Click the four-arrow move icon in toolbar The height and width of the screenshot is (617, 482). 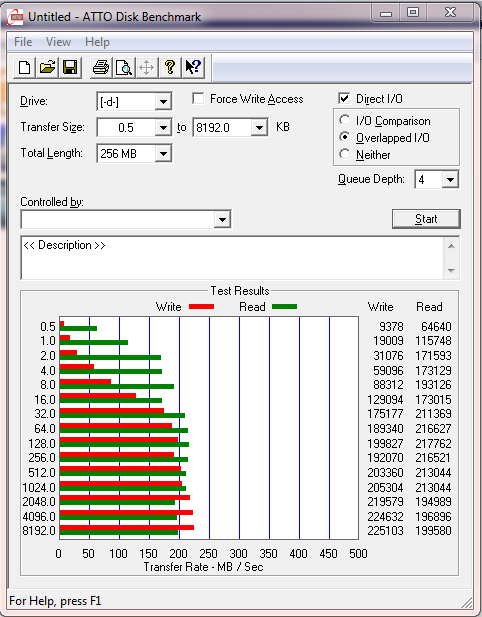146,67
